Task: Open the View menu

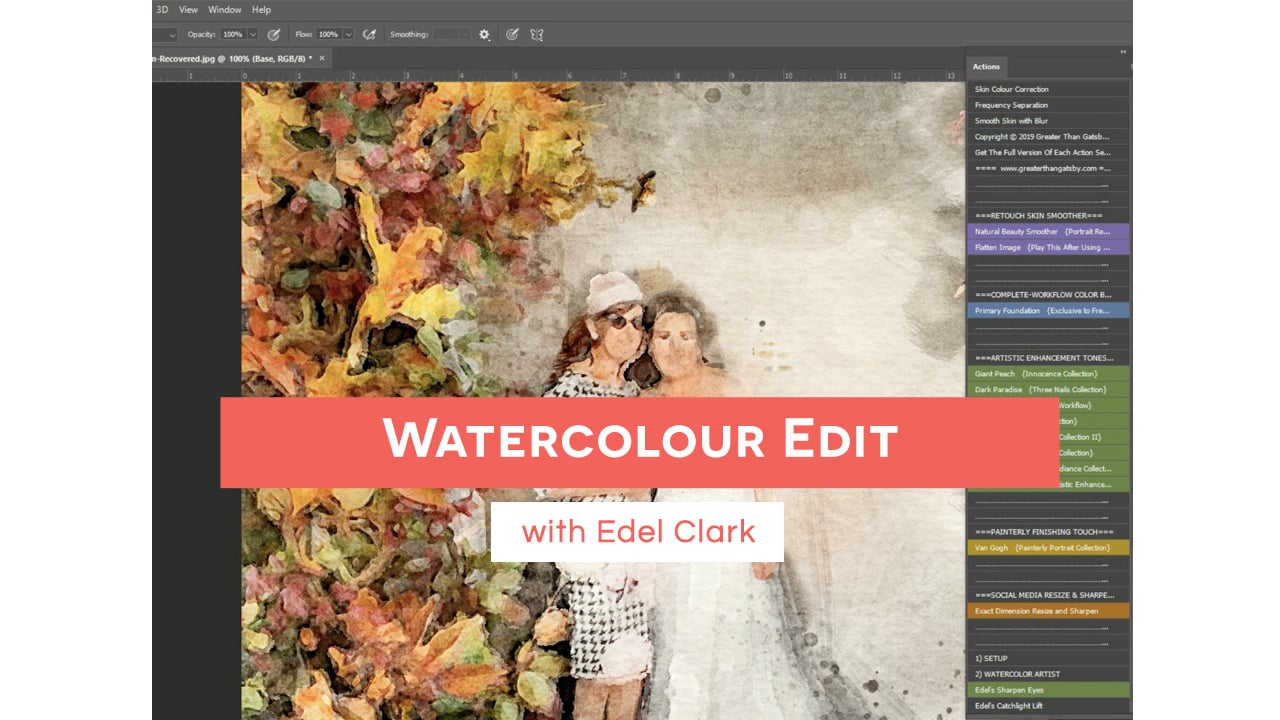Action: click(188, 10)
